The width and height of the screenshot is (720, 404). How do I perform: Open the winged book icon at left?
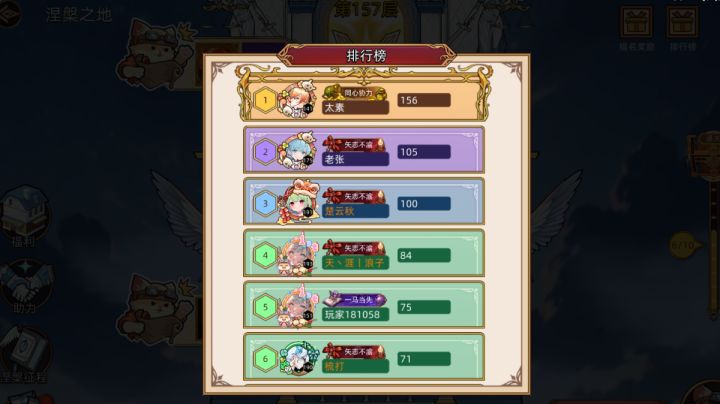(x=26, y=350)
